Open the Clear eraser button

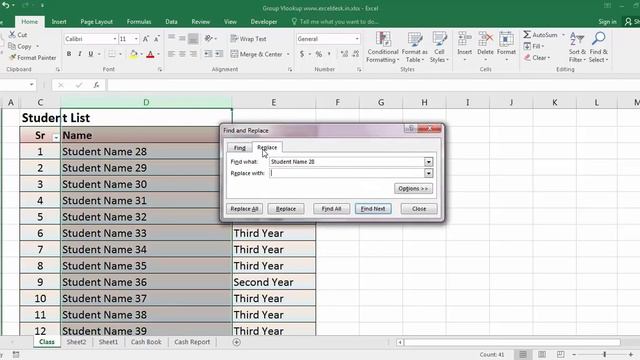(536, 58)
